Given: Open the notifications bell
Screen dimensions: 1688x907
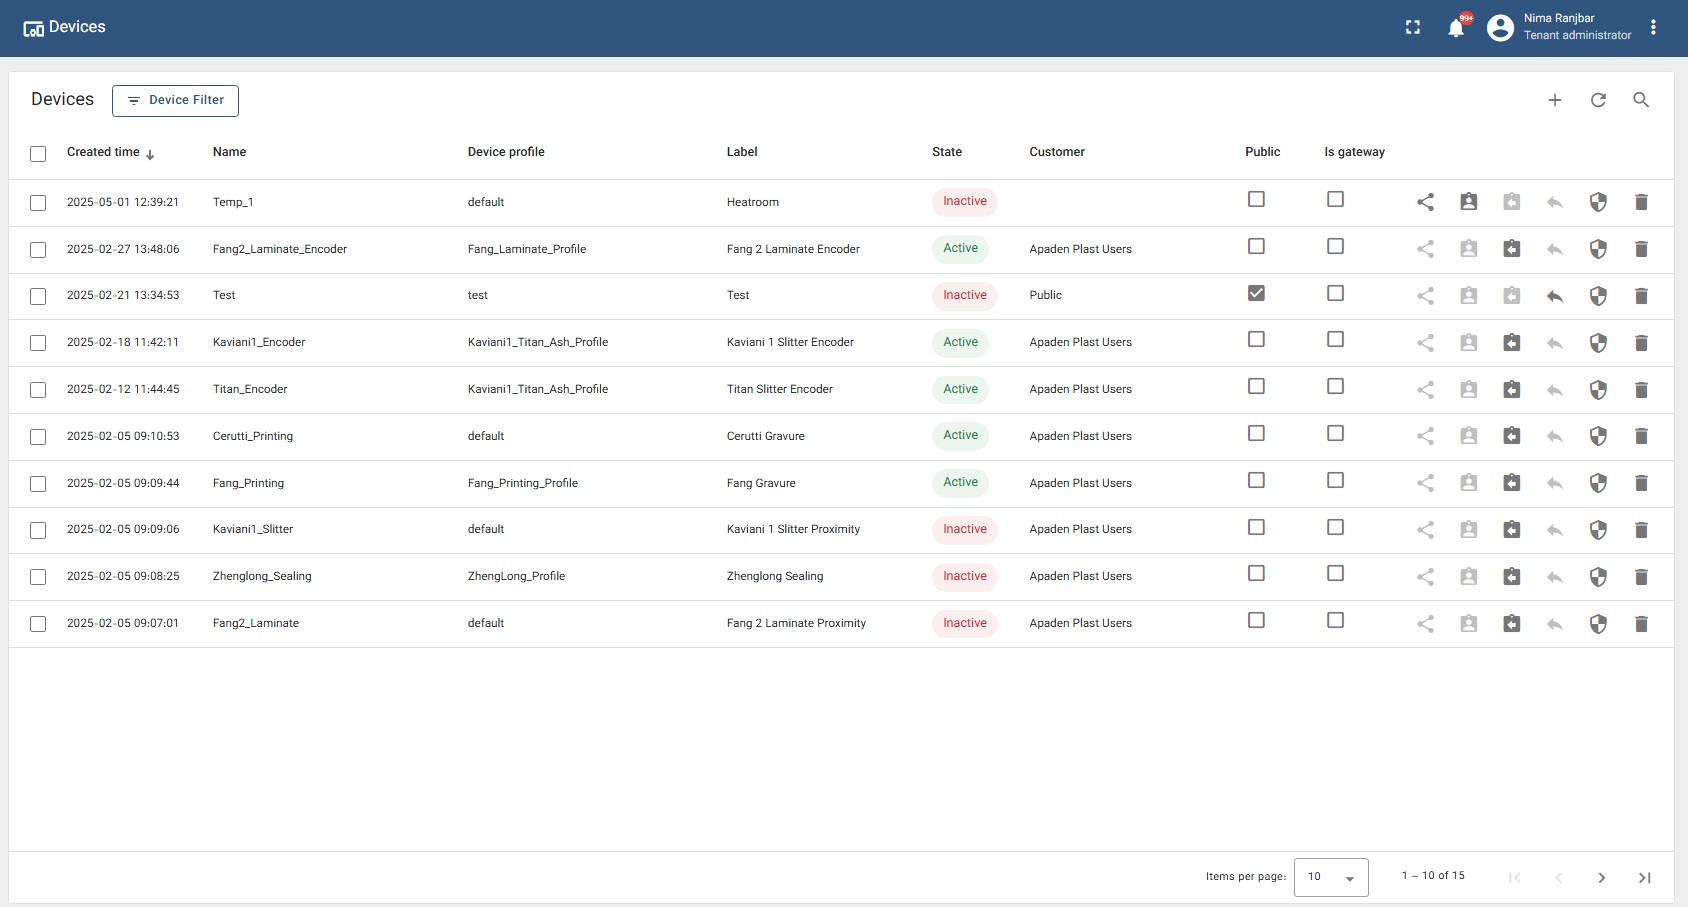Looking at the screenshot, I should pos(1455,27).
